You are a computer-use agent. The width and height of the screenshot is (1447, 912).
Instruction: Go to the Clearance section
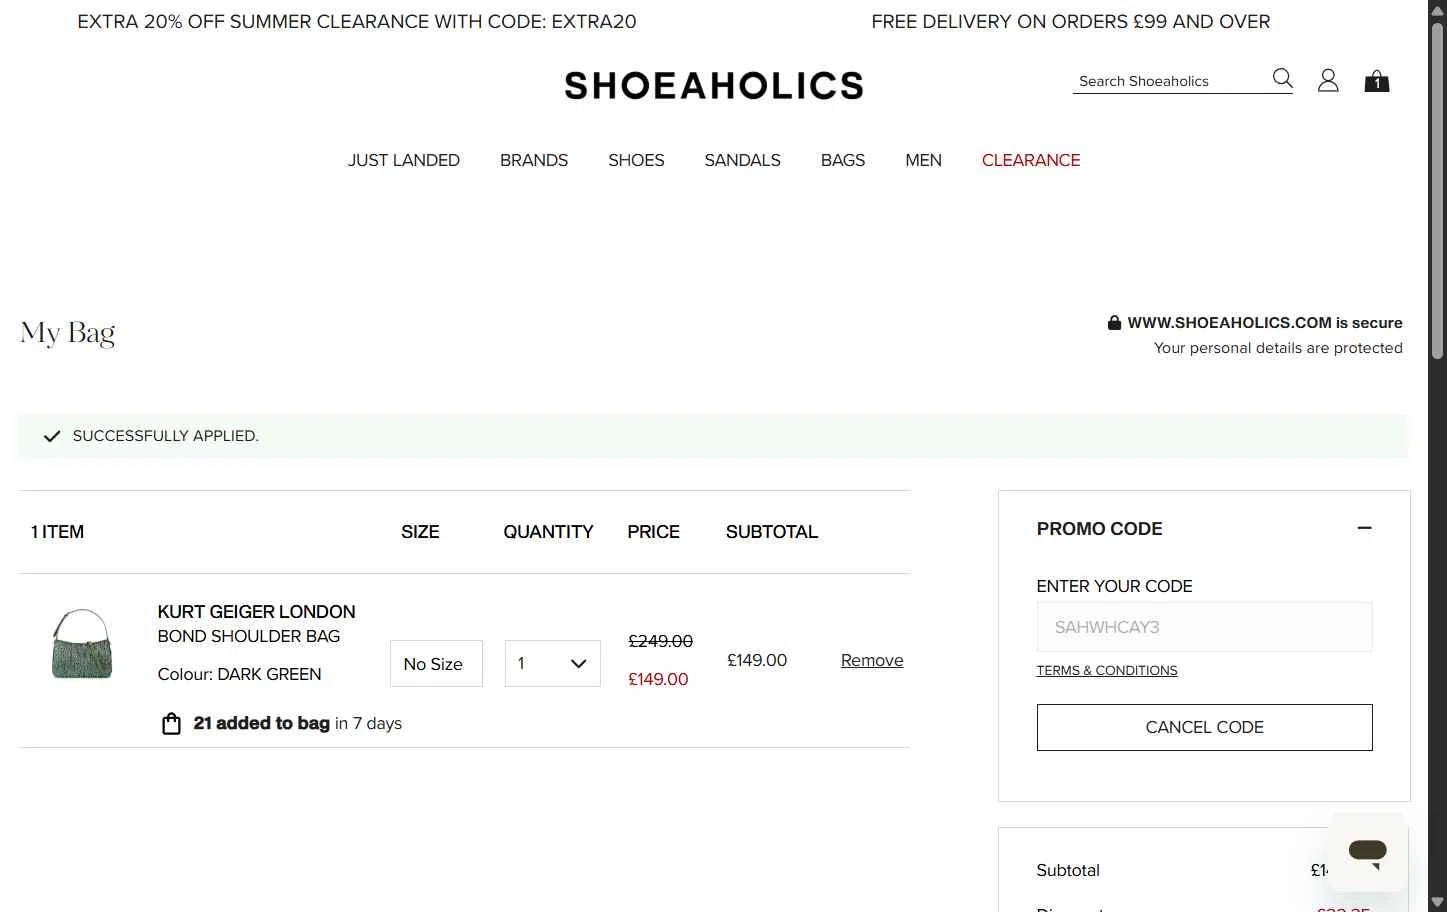(x=1031, y=160)
